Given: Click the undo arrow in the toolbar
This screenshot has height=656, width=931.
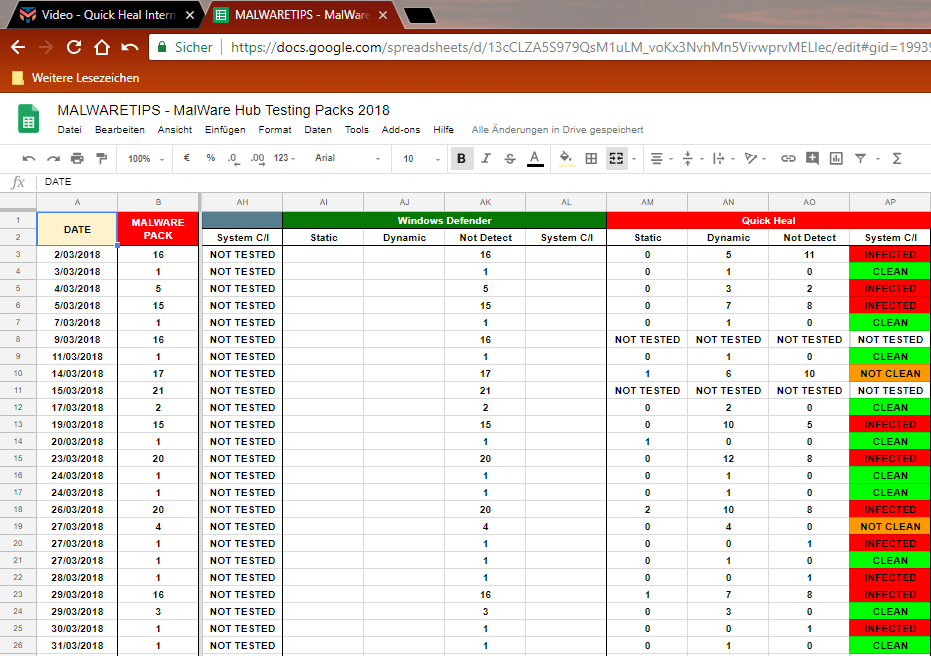Looking at the screenshot, I should pyautogui.click(x=29, y=158).
